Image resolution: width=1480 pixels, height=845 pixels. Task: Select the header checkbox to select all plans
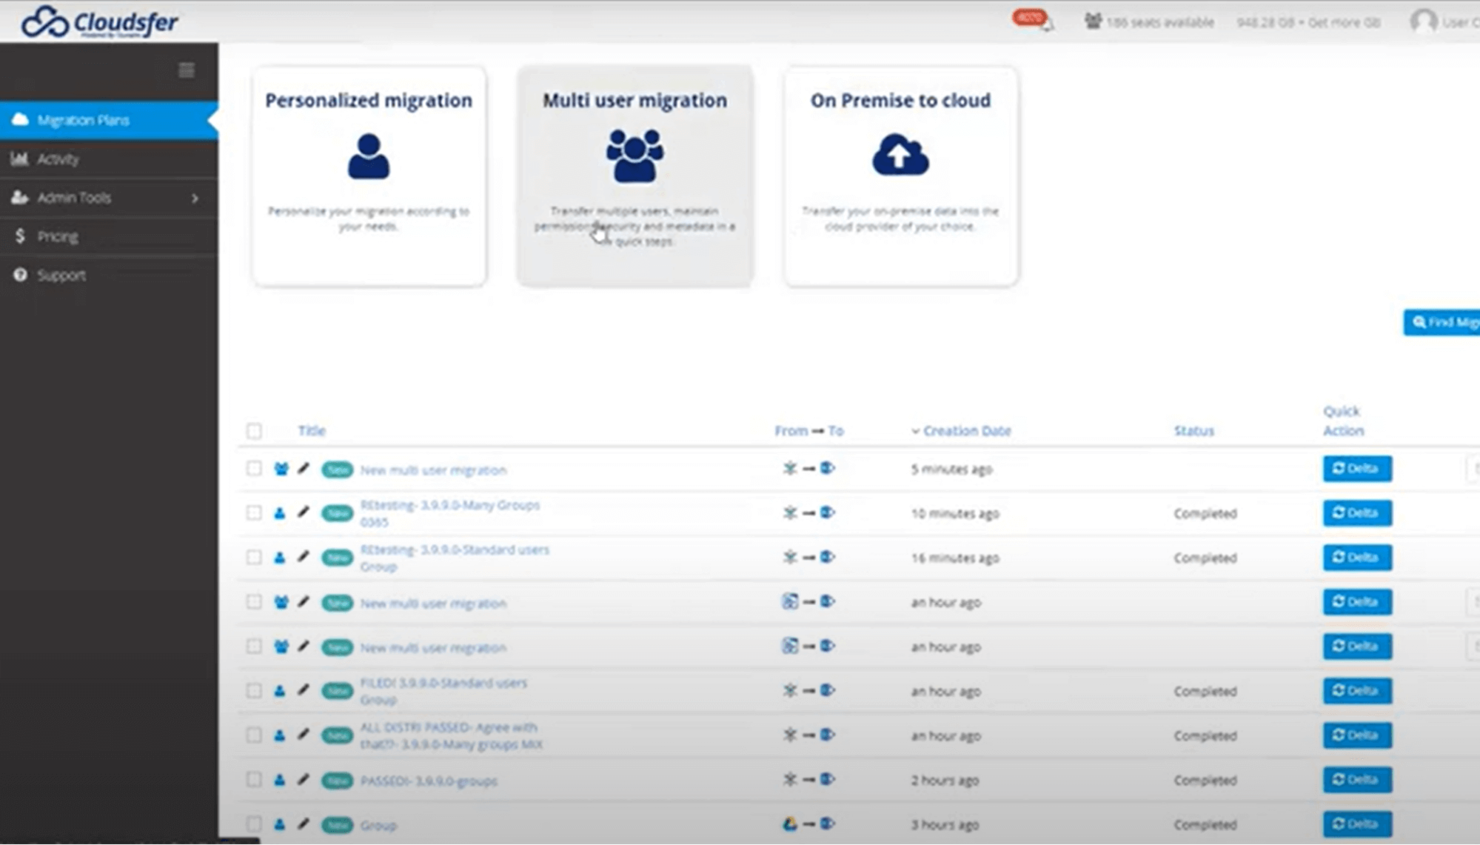(x=254, y=430)
